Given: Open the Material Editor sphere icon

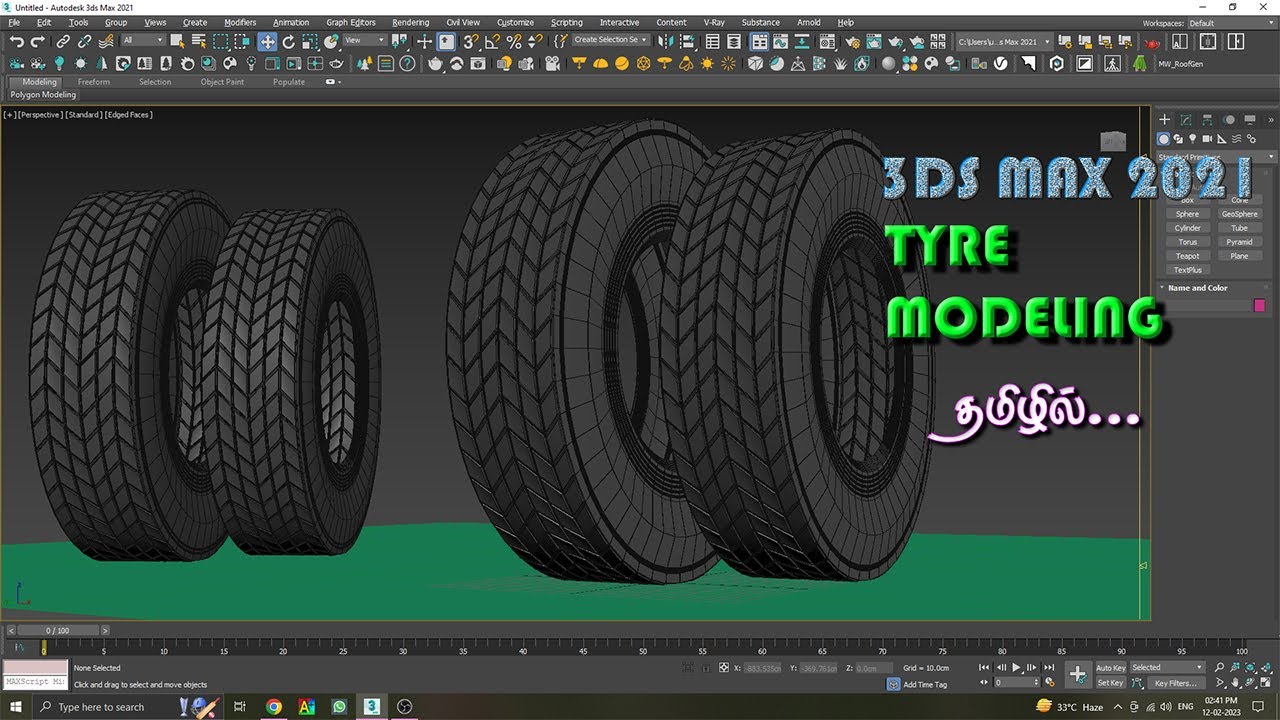Looking at the screenshot, I should [x=827, y=41].
